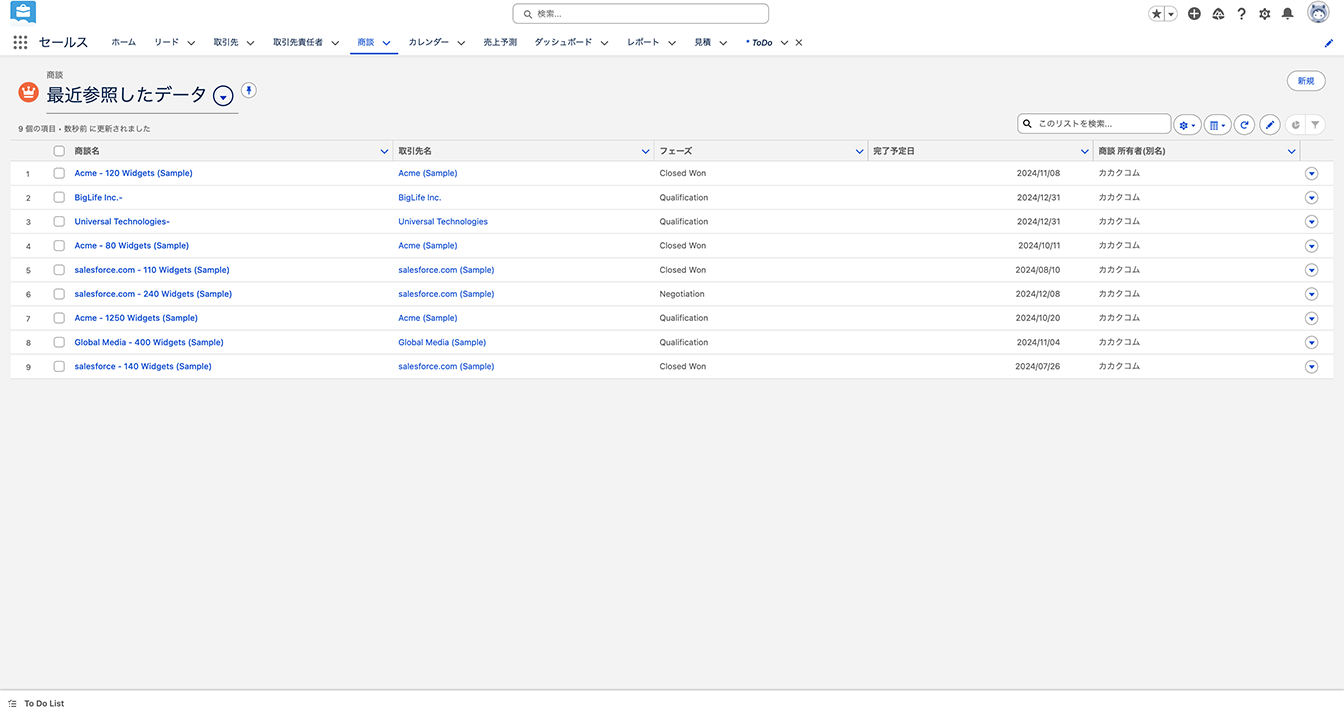
Task: Expand the リード tab dropdown
Action: (x=190, y=43)
